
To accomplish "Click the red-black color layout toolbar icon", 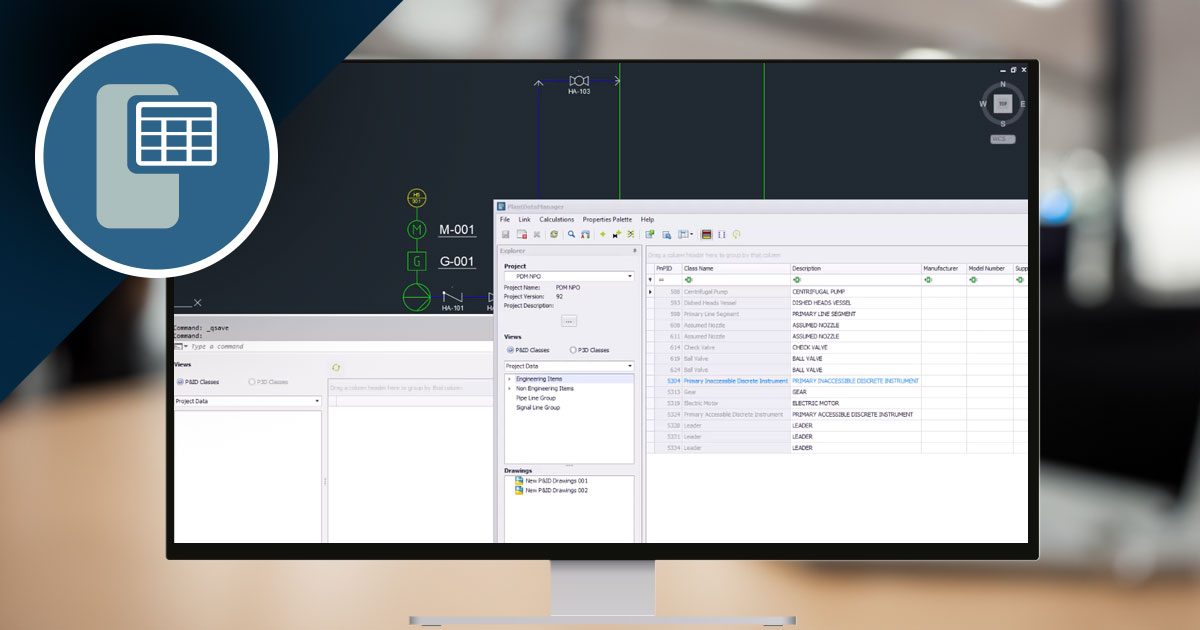I will (706, 235).
